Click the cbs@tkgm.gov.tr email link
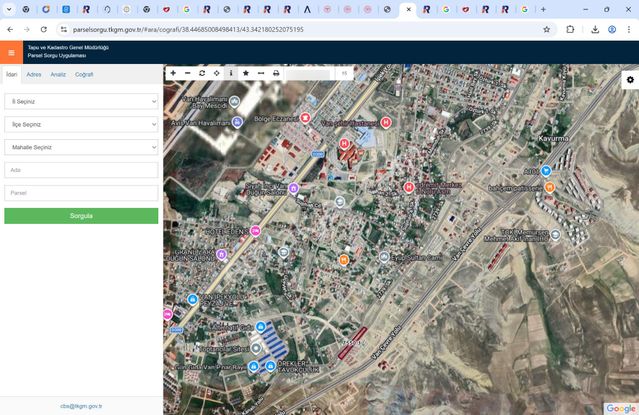 (x=81, y=406)
